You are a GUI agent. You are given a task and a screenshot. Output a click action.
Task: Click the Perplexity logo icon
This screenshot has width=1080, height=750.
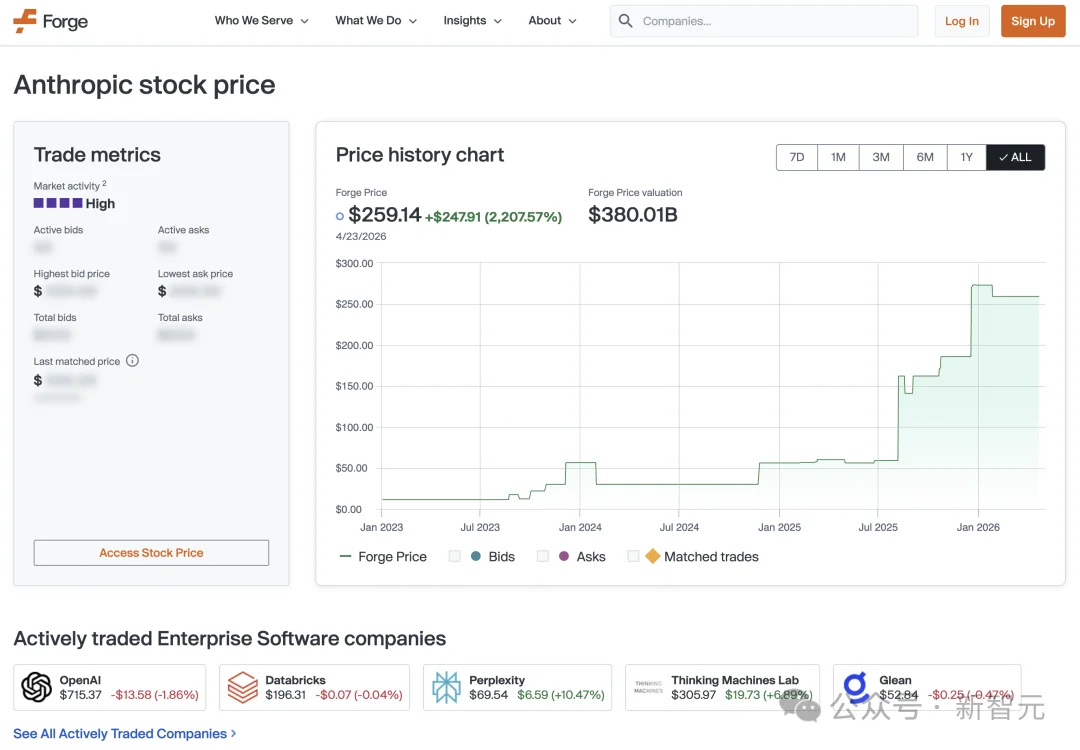click(446, 687)
